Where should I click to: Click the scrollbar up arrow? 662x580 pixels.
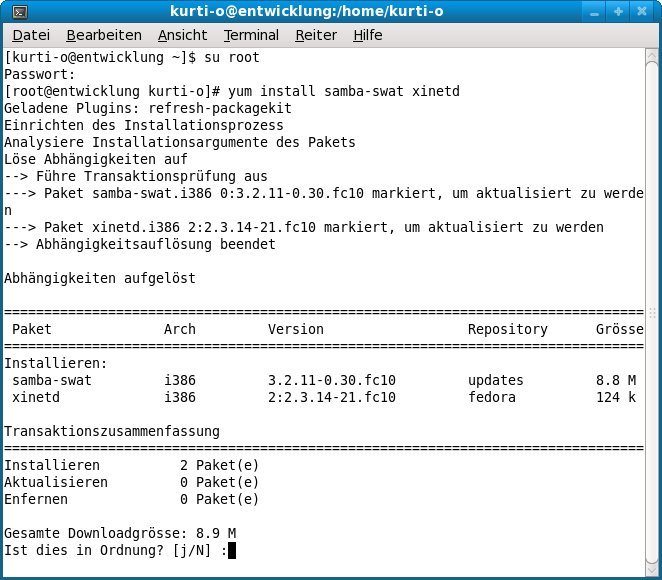tap(652, 56)
